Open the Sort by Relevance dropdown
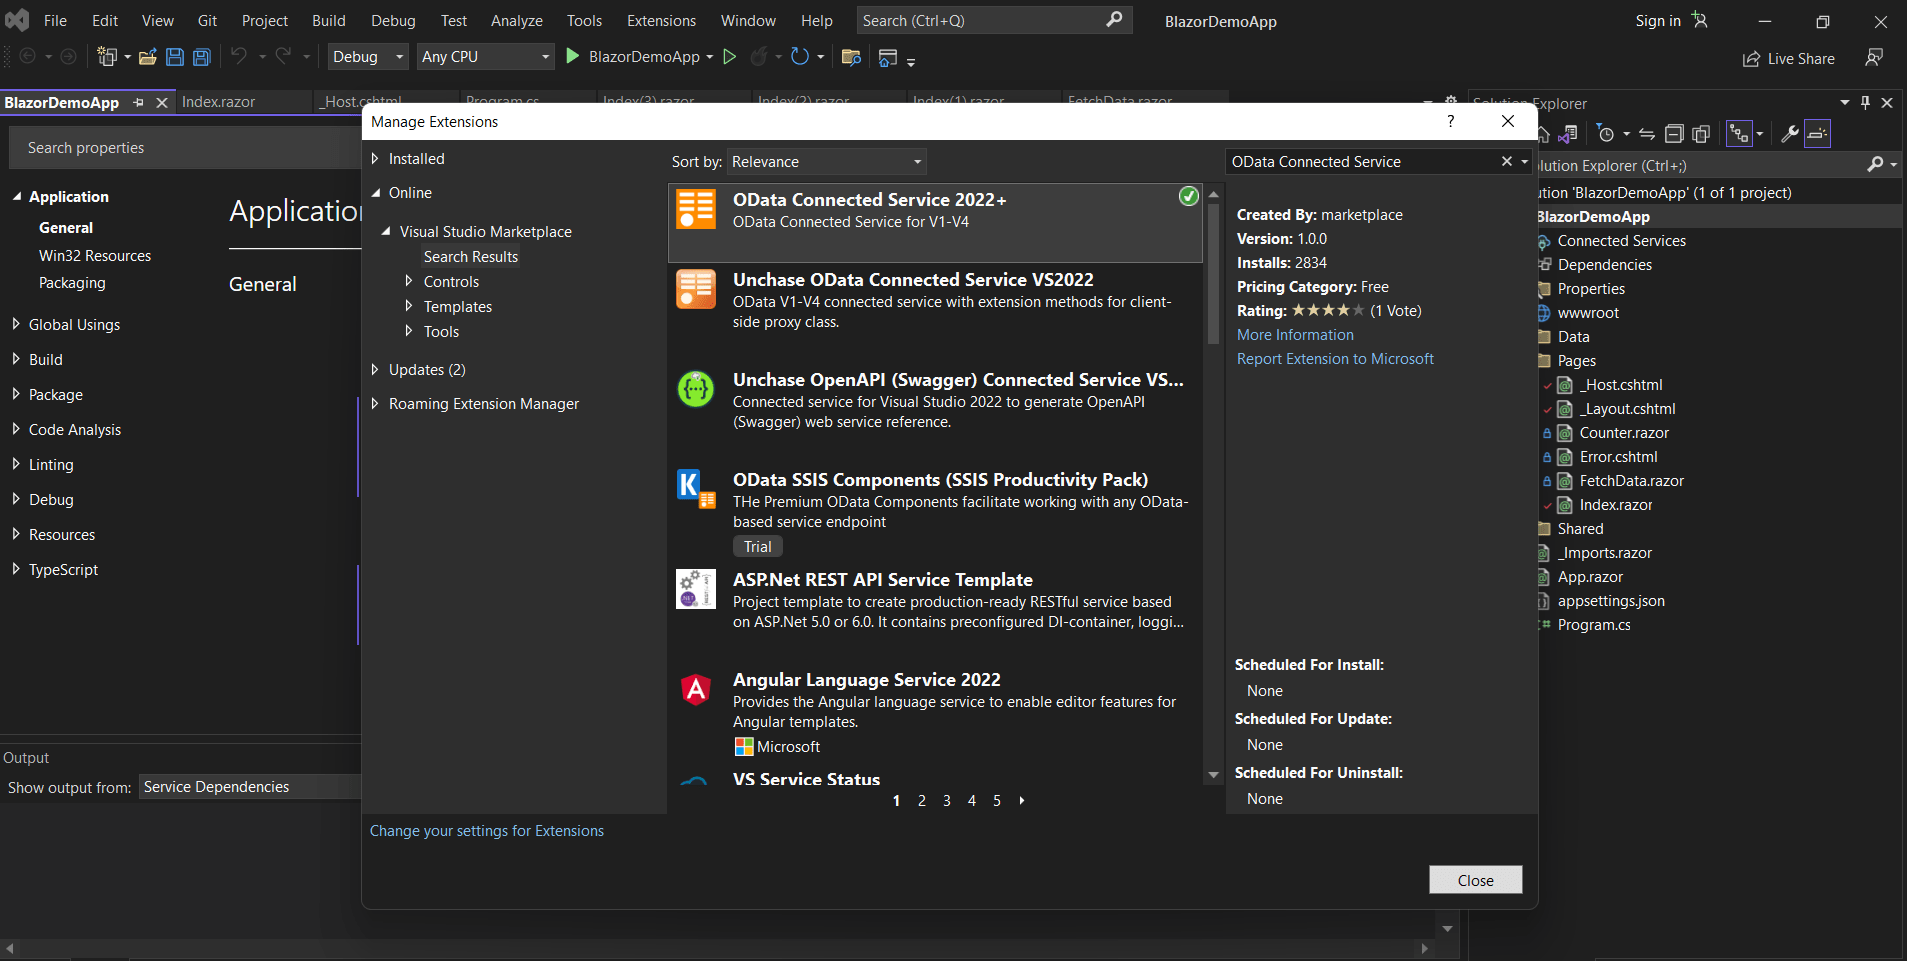1907x961 pixels. click(x=826, y=161)
